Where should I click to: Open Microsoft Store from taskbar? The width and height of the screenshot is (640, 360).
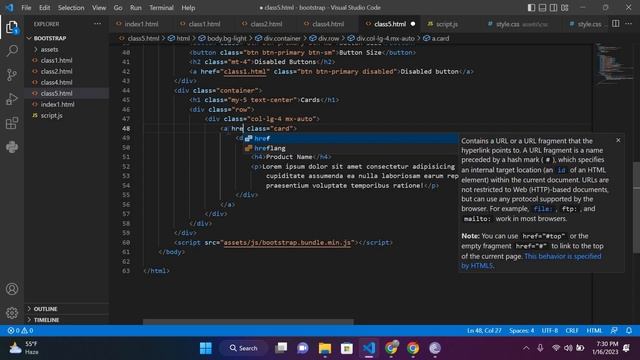pos(347,348)
